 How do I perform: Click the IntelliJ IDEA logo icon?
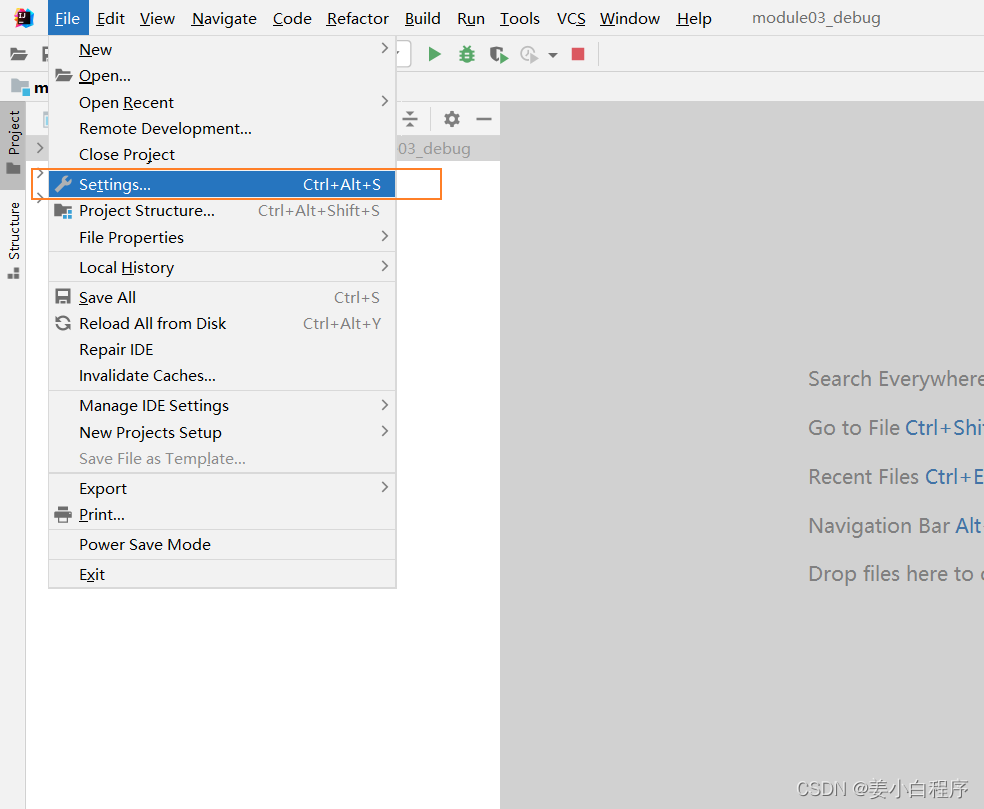(x=24, y=18)
